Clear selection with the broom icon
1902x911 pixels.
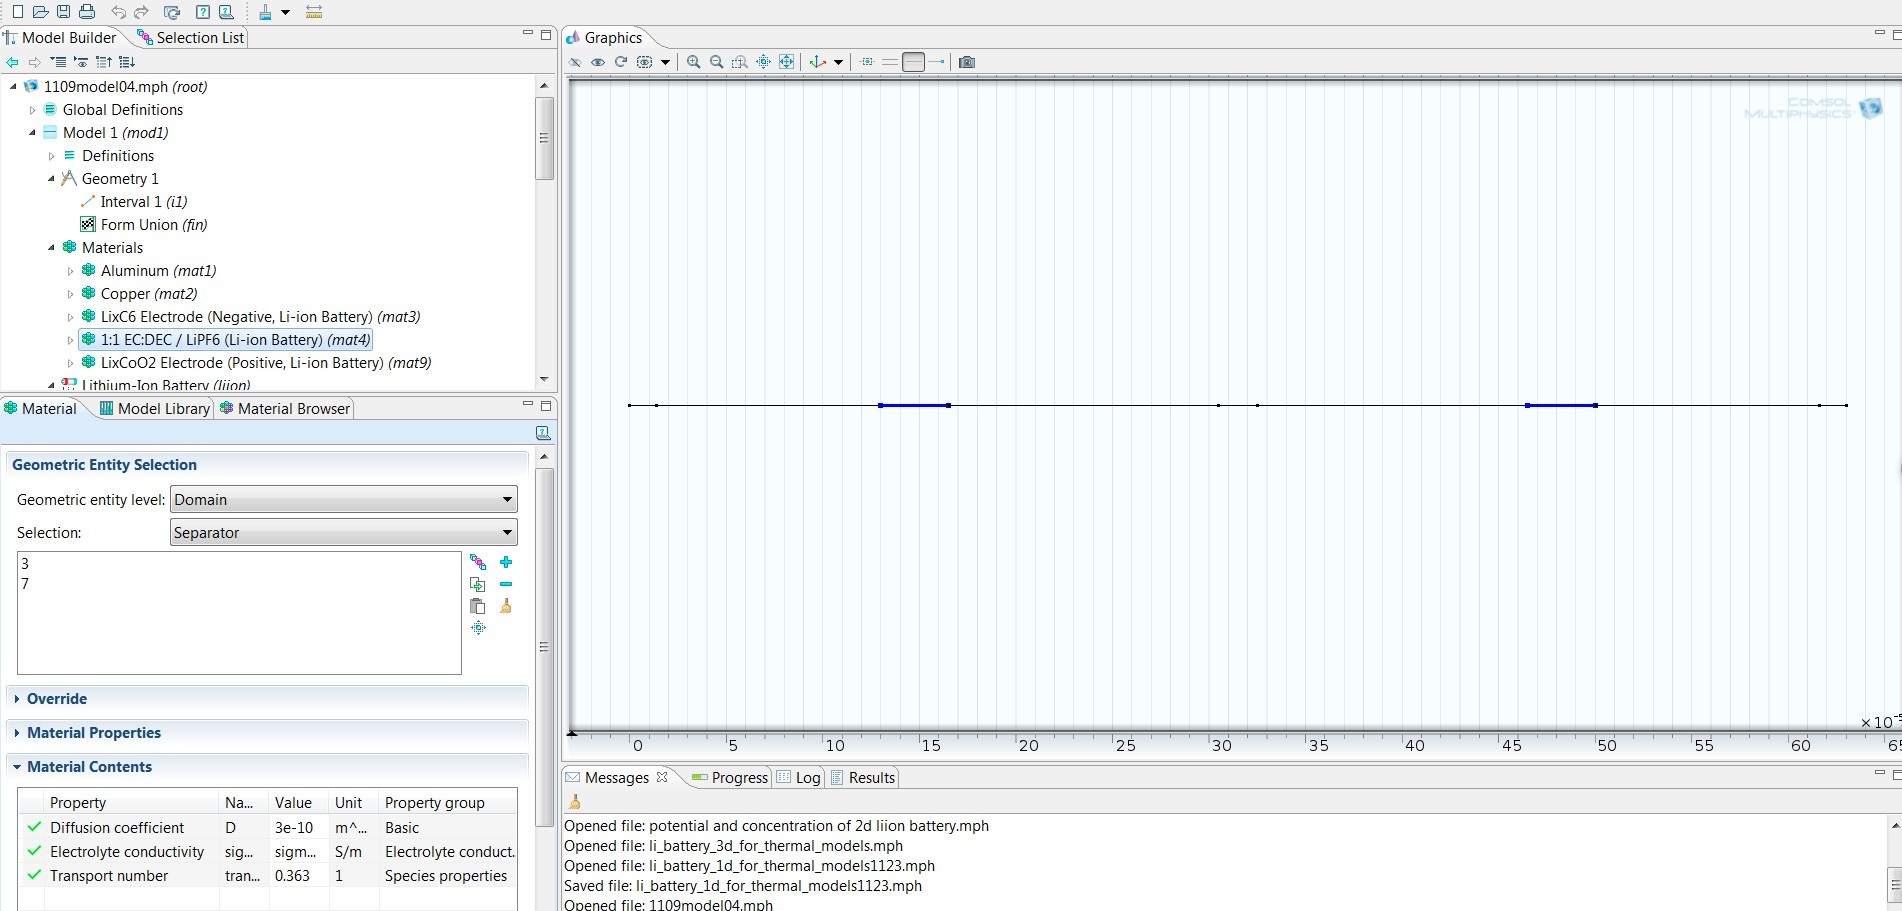(x=506, y=606)
